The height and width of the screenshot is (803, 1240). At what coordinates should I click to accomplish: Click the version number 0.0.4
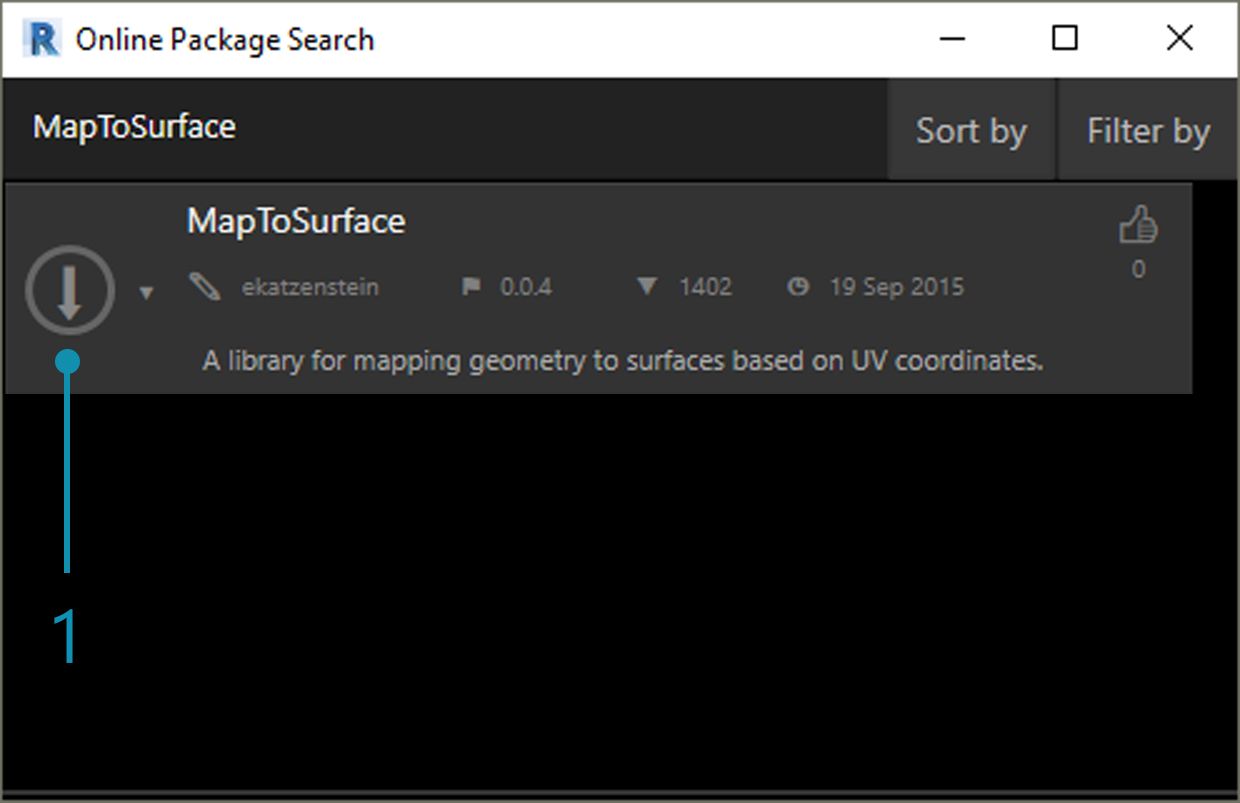click(x=526, y=288)
